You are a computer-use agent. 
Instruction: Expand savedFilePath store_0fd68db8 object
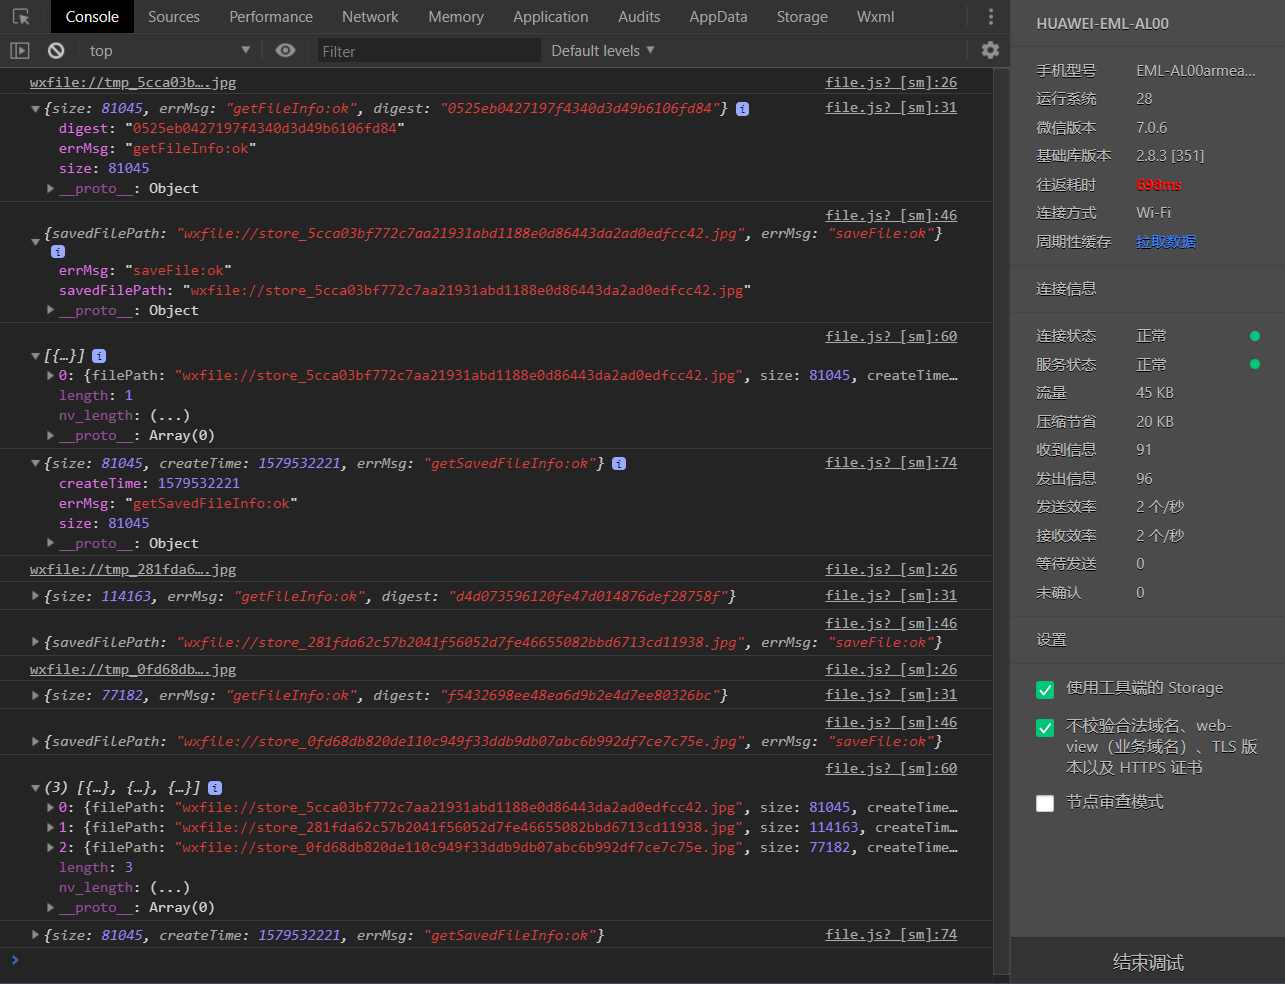coord(36,742)
